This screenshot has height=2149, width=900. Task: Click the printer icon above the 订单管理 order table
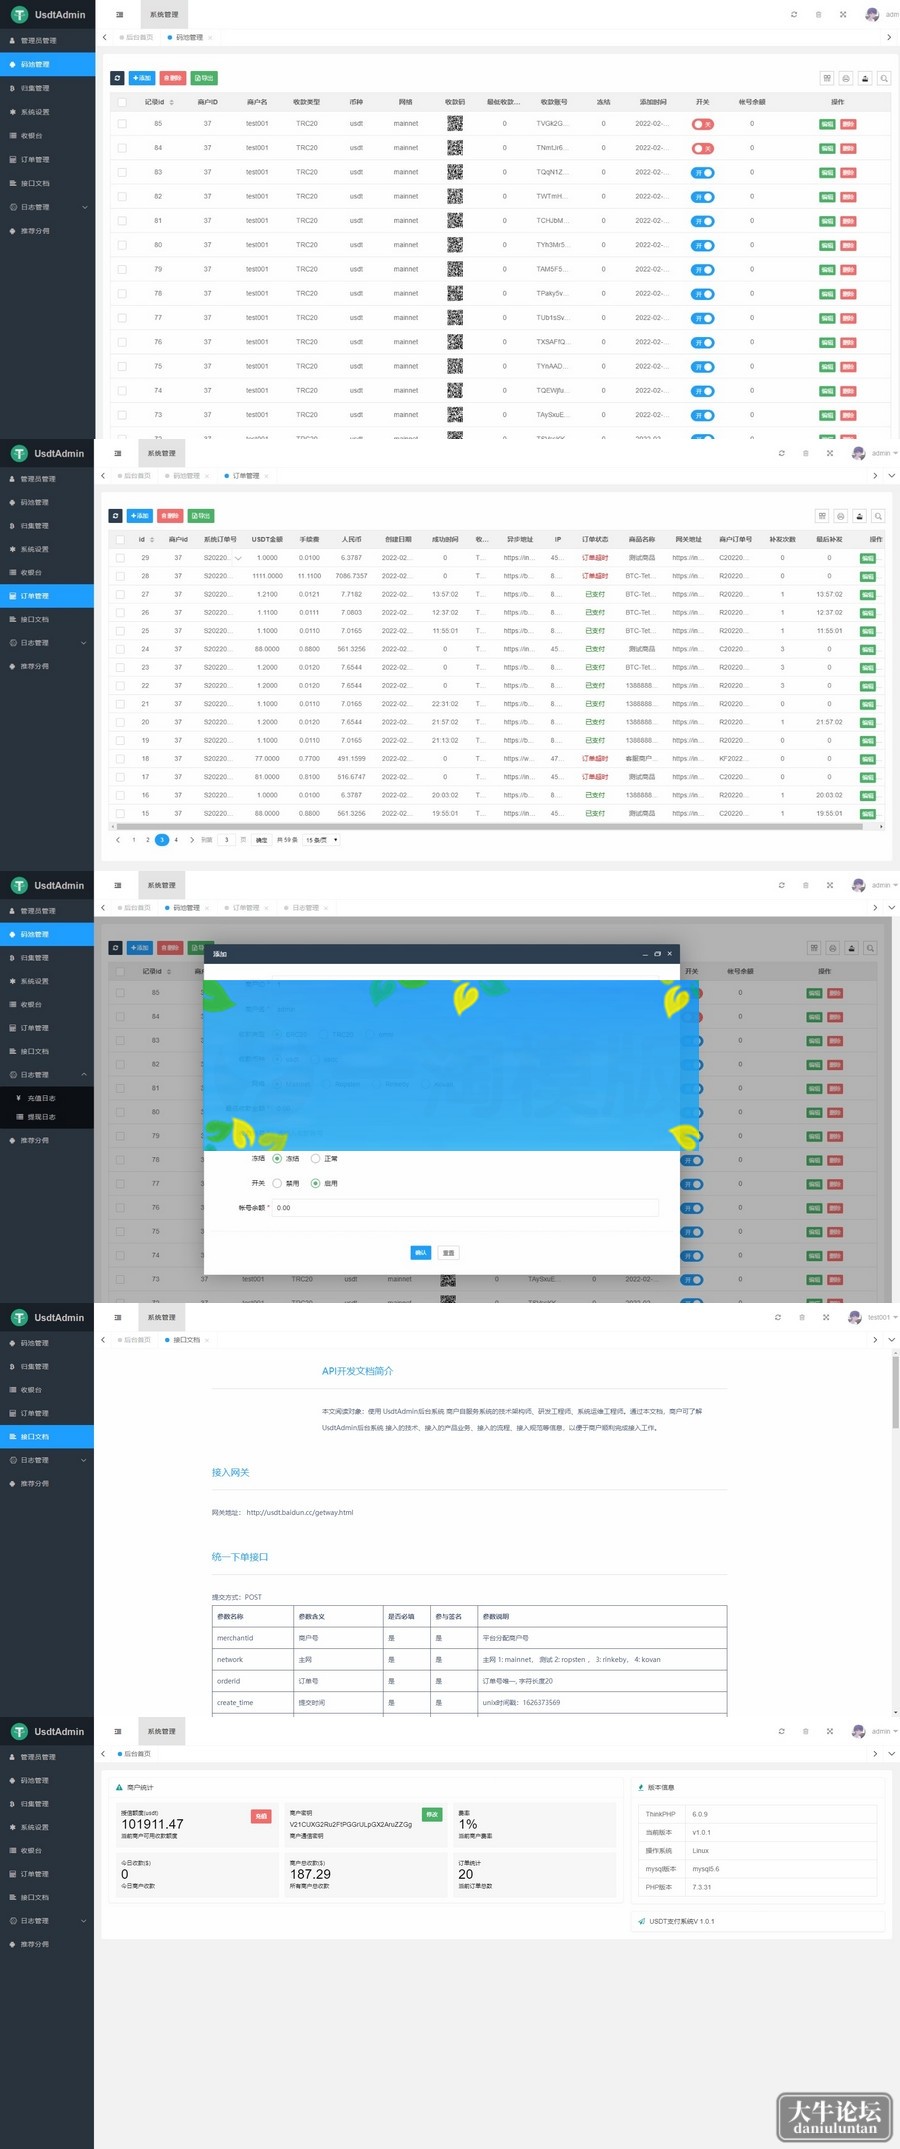(841, 516)
